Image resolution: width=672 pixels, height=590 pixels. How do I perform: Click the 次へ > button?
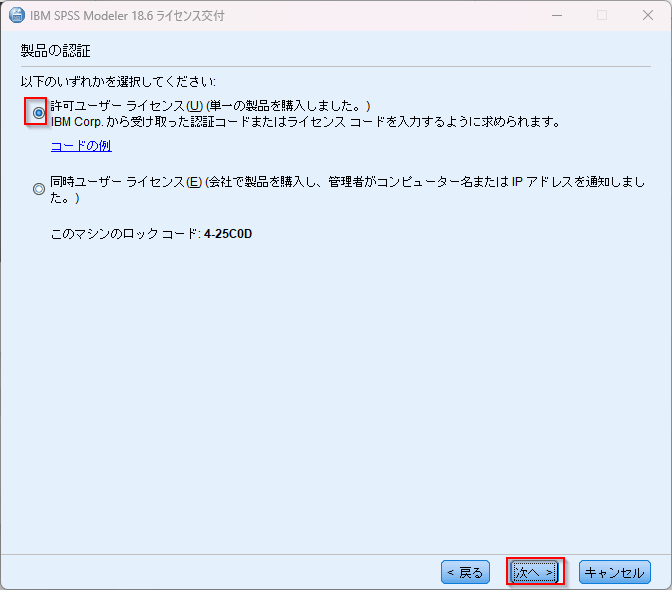click(534, 572)
